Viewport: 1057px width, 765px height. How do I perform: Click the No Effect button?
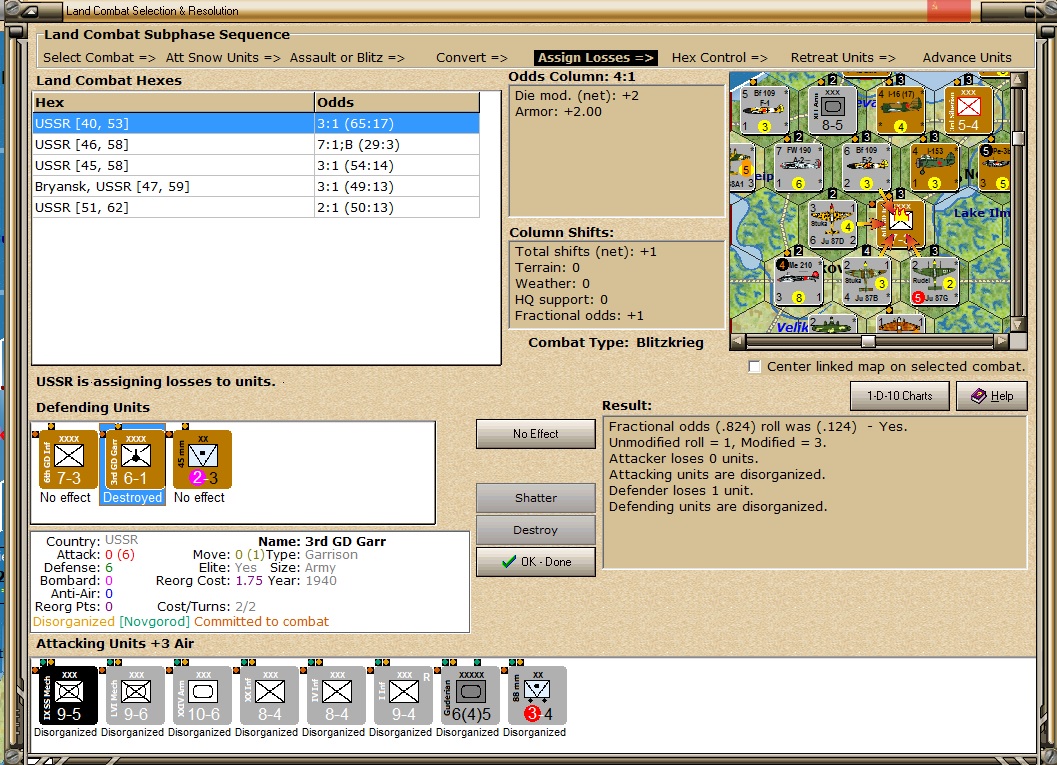(x=536, y=434)
